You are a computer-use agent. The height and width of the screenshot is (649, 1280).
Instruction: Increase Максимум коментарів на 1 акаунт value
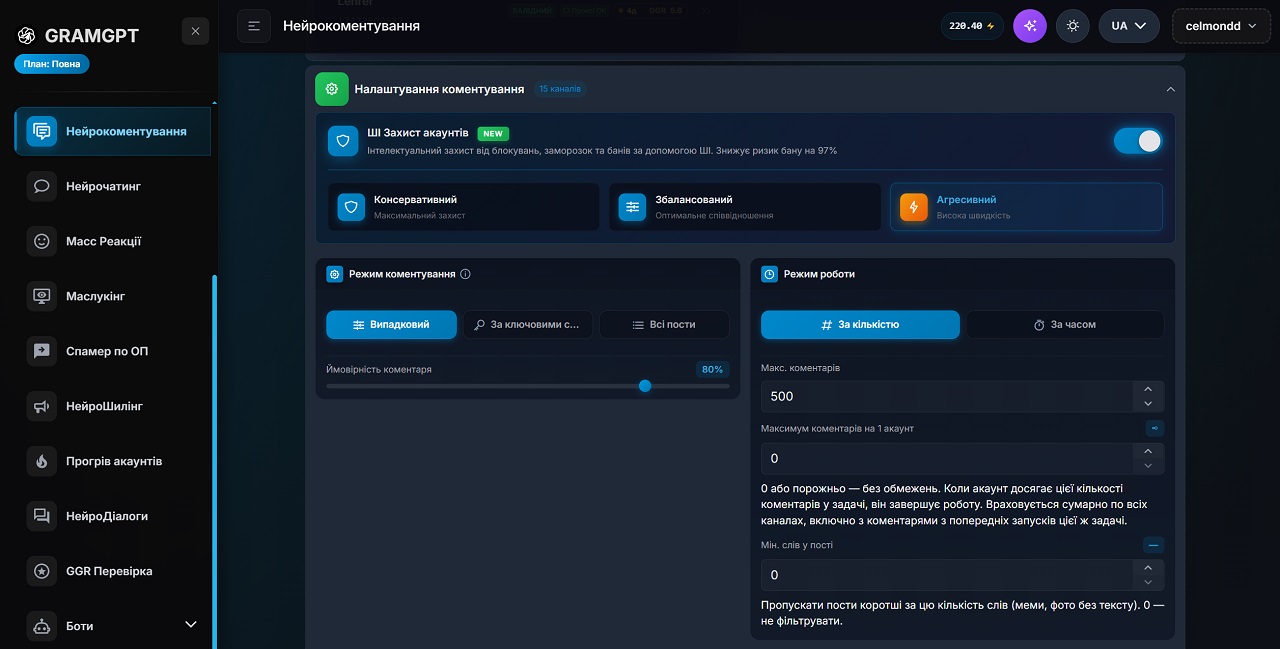1148,451
